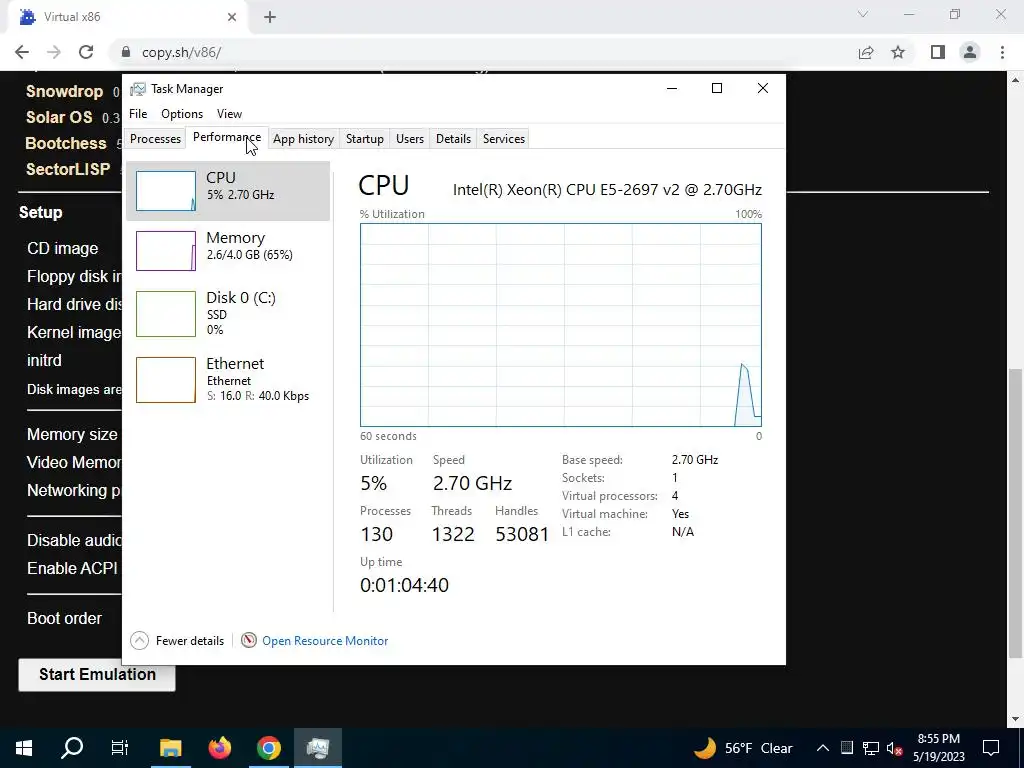
Task: Click the Open Resource Monitor link
Action: 325,641
